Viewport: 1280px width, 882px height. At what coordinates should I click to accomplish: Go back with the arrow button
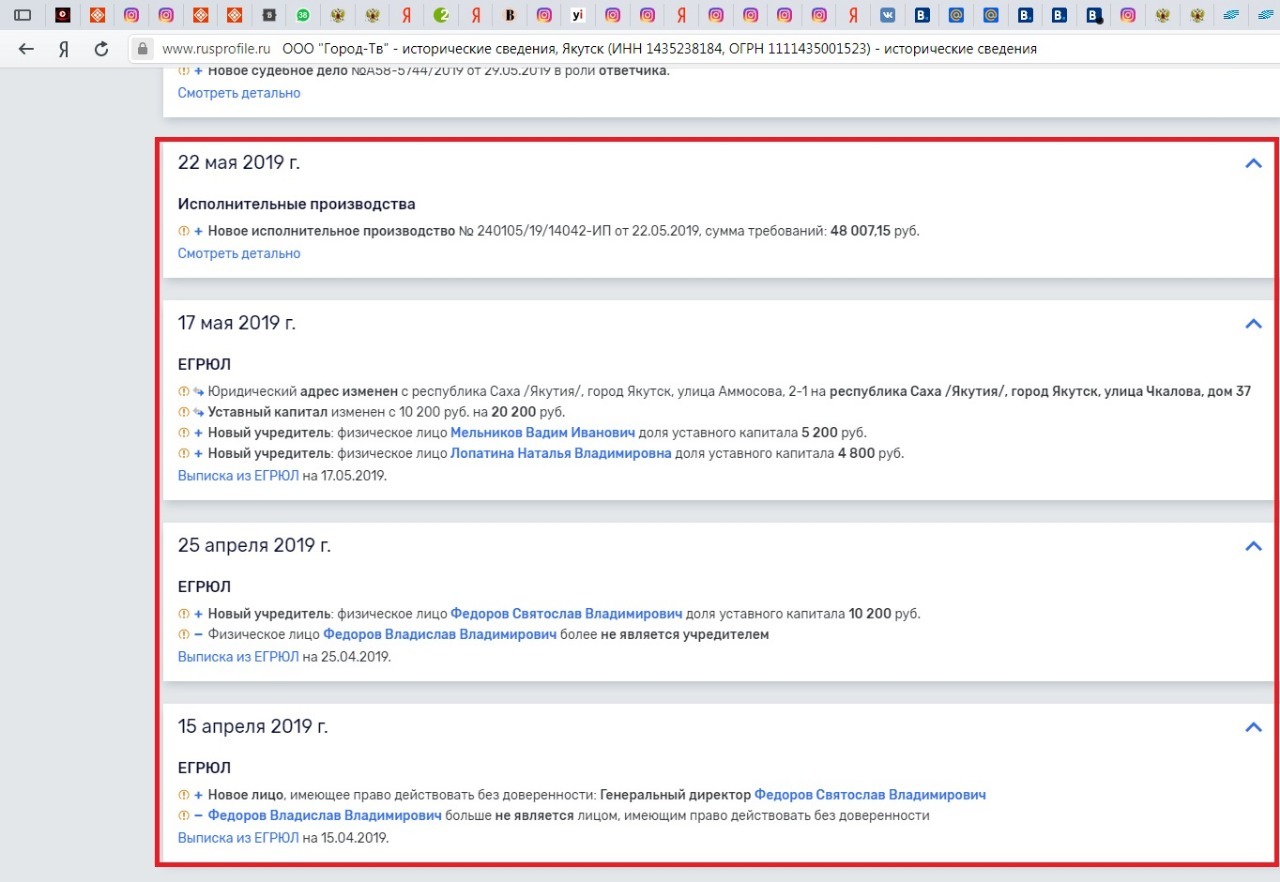pos(27,49)
